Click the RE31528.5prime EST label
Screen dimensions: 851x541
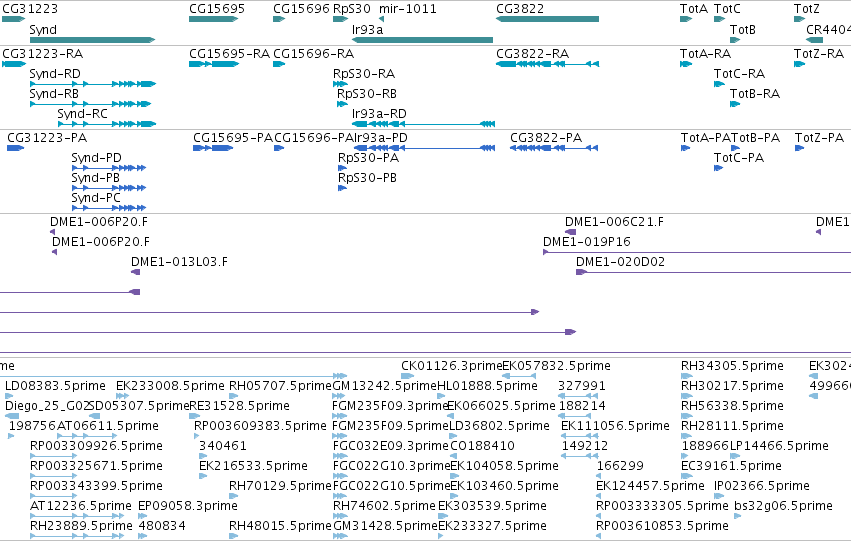(x=239, y=406)
